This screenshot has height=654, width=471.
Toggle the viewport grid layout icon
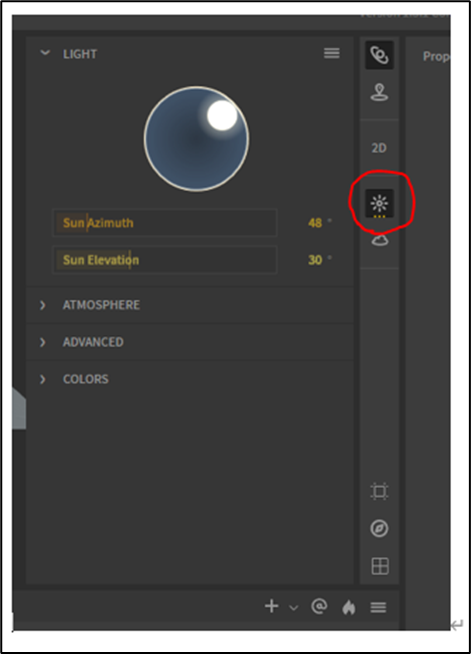(x=380, y=566)
